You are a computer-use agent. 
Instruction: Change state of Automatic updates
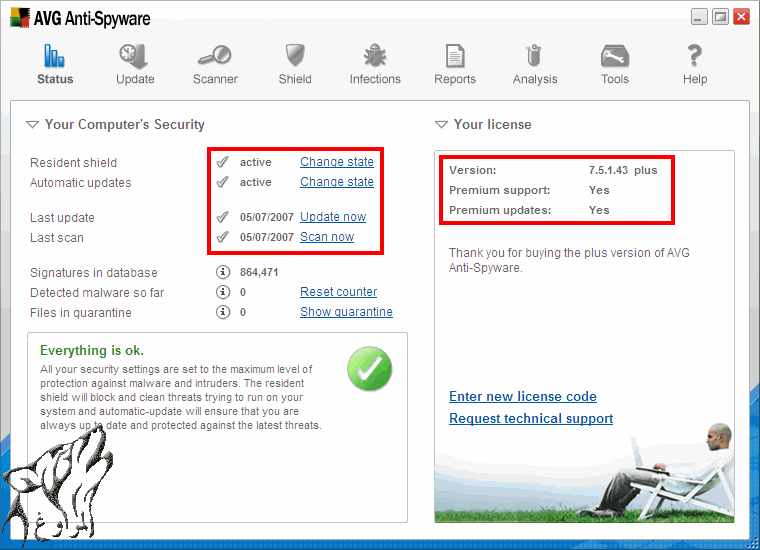click(337, 182)
